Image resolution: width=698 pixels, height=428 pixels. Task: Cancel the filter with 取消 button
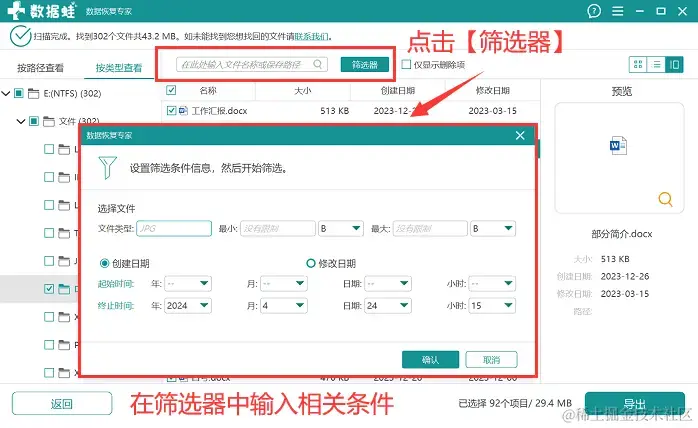(x=491, y=359)
